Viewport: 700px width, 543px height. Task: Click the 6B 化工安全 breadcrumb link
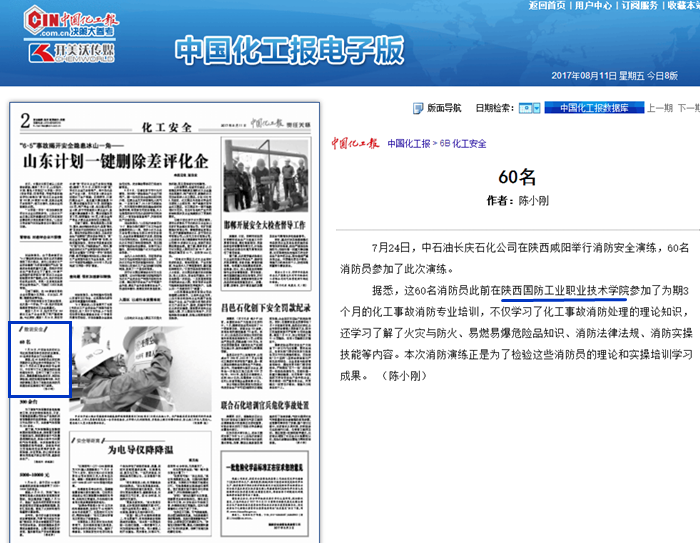tap(463, 144)
